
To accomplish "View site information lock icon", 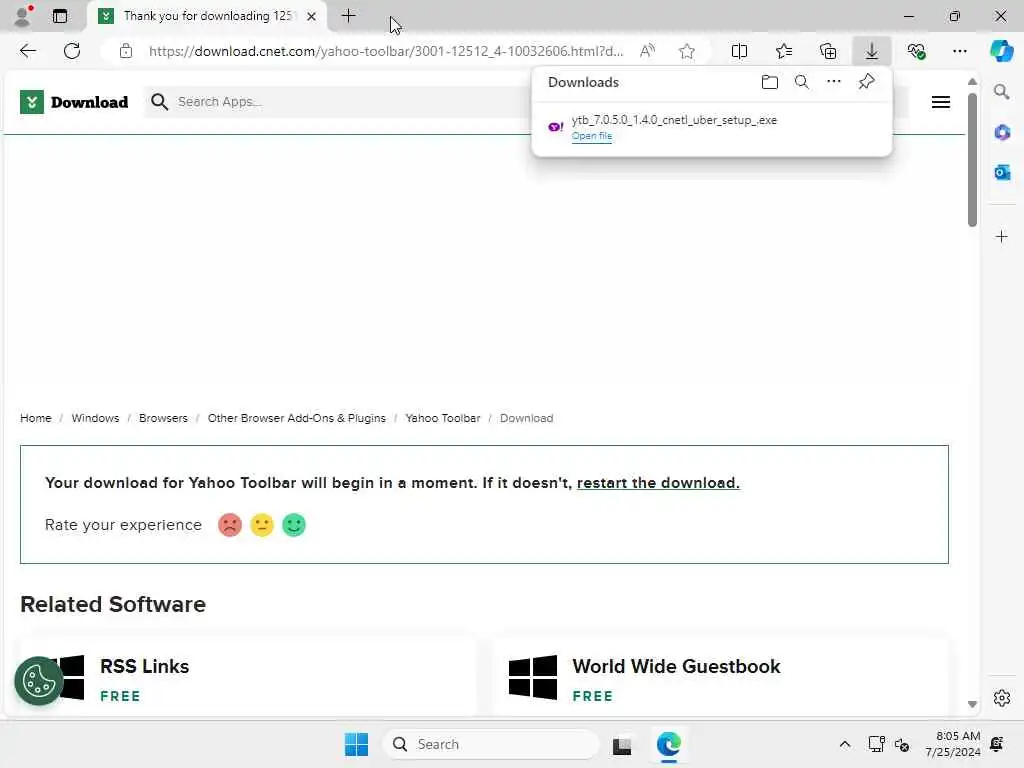I will click(126, 51).
